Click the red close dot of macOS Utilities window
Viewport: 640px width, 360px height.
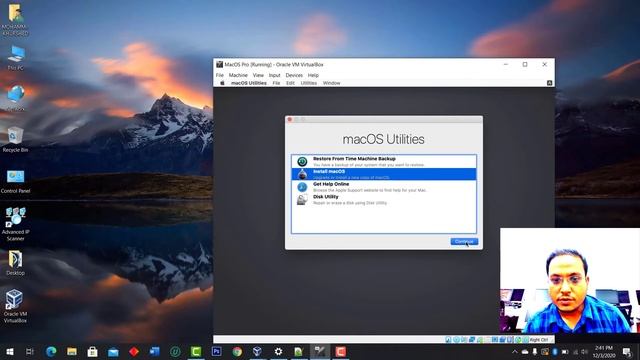pos(290,119)
